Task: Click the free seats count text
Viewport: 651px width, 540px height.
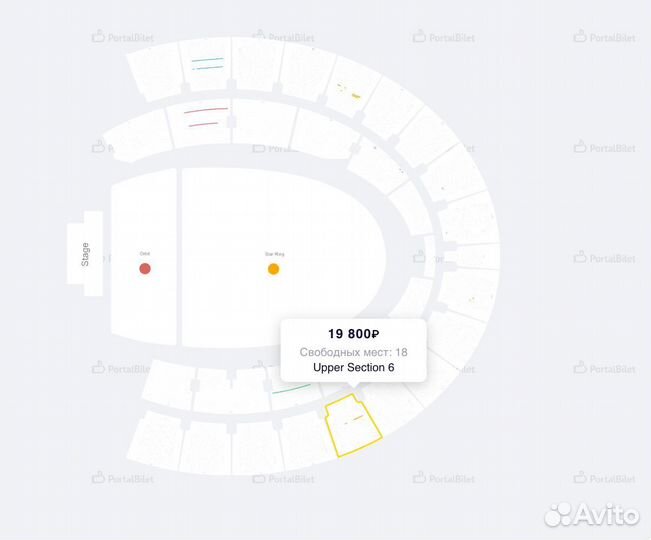Action: [x=353, y=351]
